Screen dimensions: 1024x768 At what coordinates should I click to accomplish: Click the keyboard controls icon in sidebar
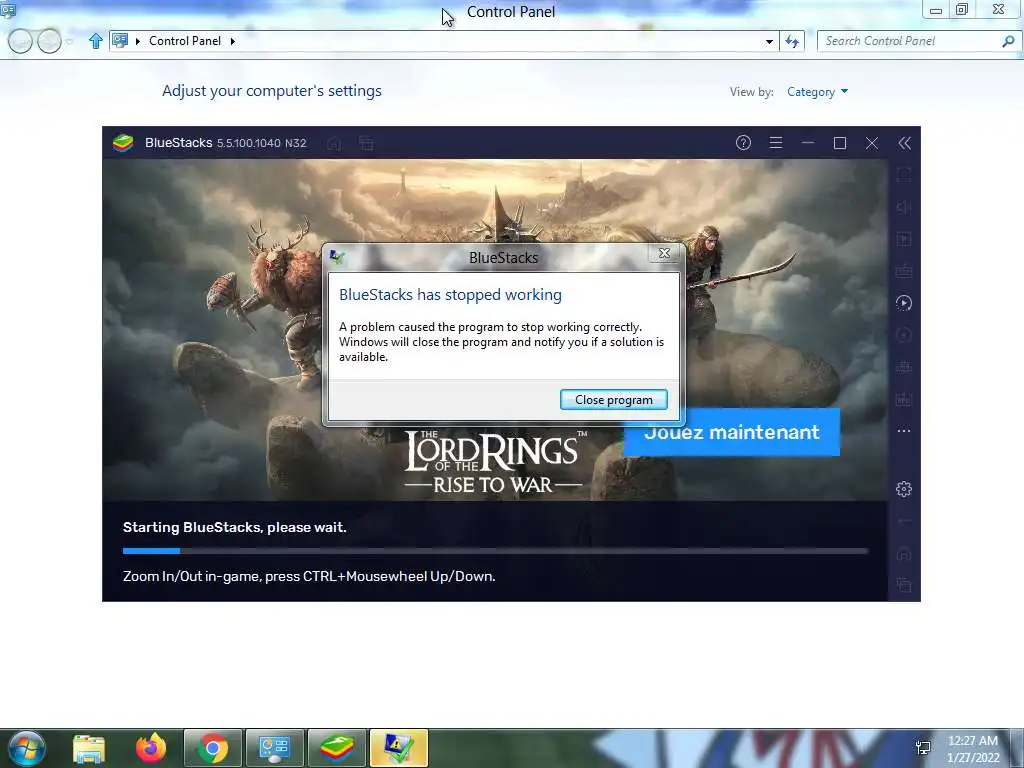(x=904, y=271)
